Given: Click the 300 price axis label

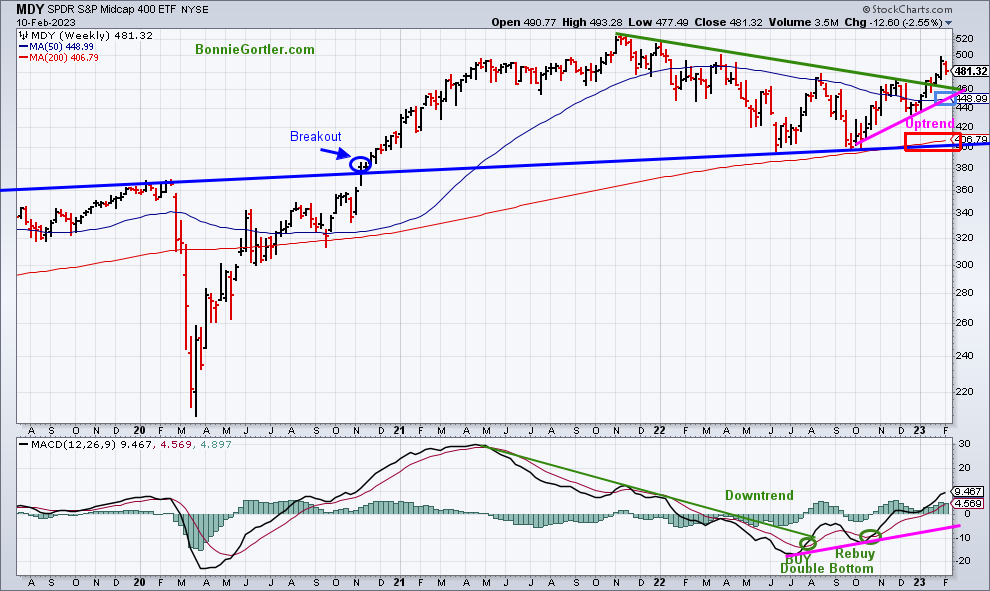Looking at the screenshot, I should pos(964,265).
